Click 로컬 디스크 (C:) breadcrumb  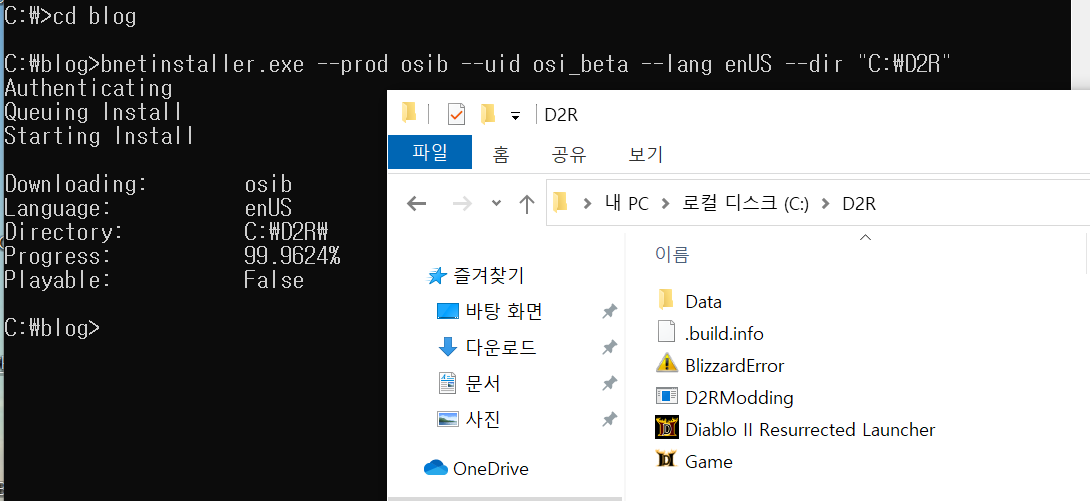[x=745, y=204]
